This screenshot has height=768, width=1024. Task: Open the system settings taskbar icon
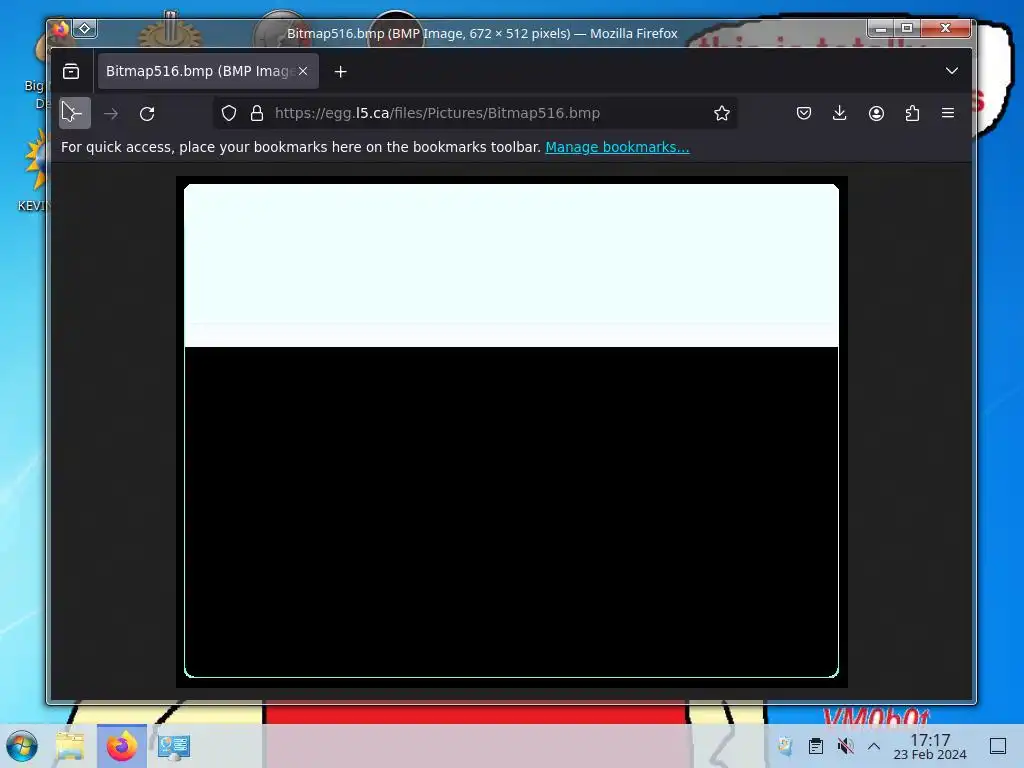pos(174,746)
